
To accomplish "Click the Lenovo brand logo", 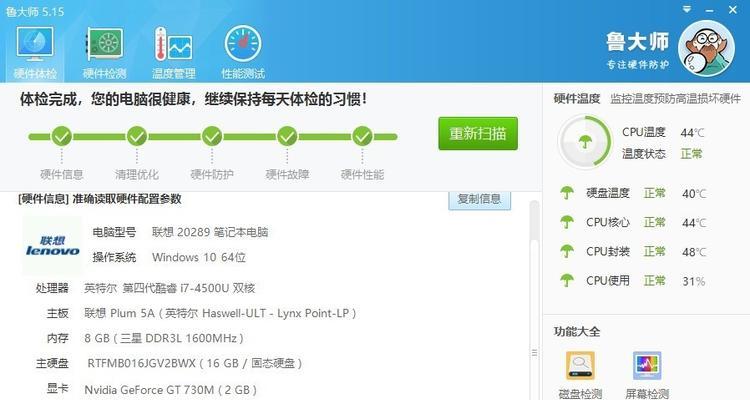I will click(53, 245).
